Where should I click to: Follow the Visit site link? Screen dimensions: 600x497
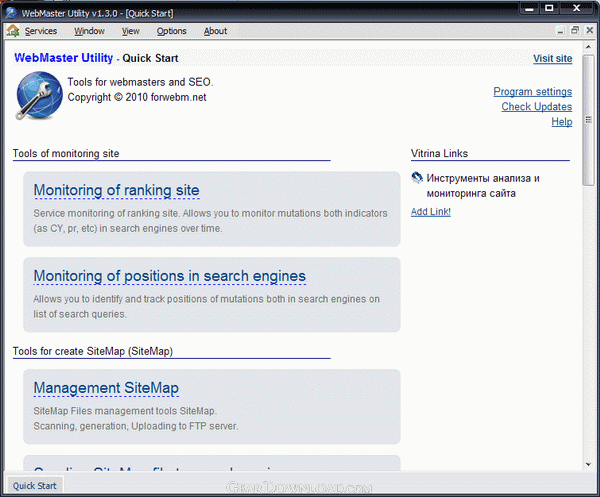point(553,59)
